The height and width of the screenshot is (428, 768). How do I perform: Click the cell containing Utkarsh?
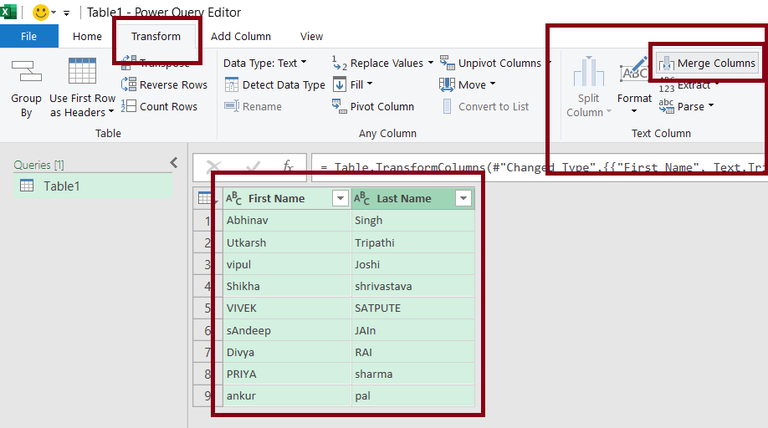[x=287, y=242]
